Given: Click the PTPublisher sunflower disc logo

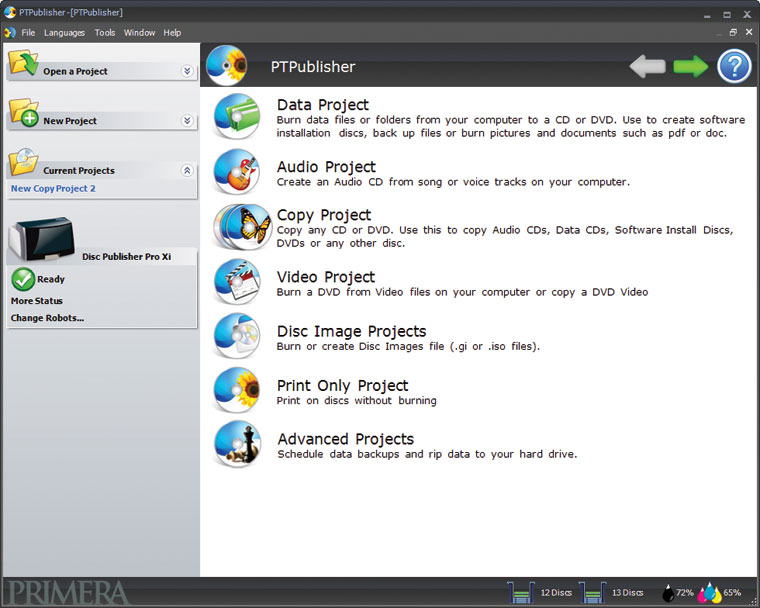Looking at the screenshot, I should pyautogui.click(x=226, y=65).
